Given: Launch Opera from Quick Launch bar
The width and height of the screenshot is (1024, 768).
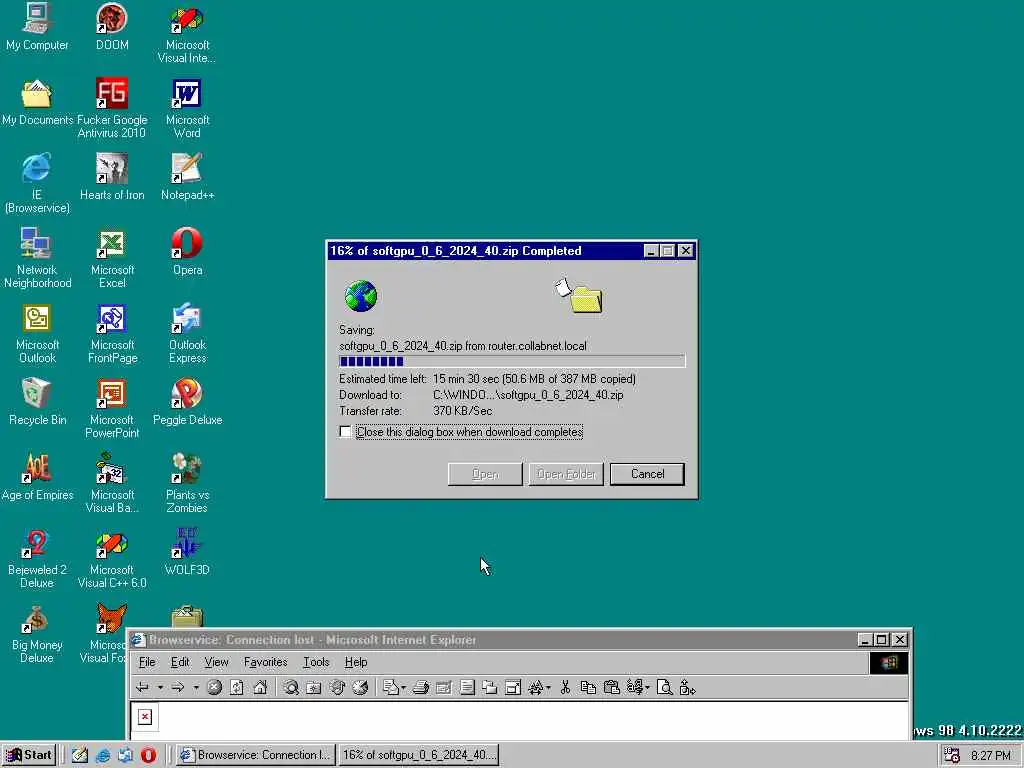Looking at the screenshot, I should pos(148,755).
